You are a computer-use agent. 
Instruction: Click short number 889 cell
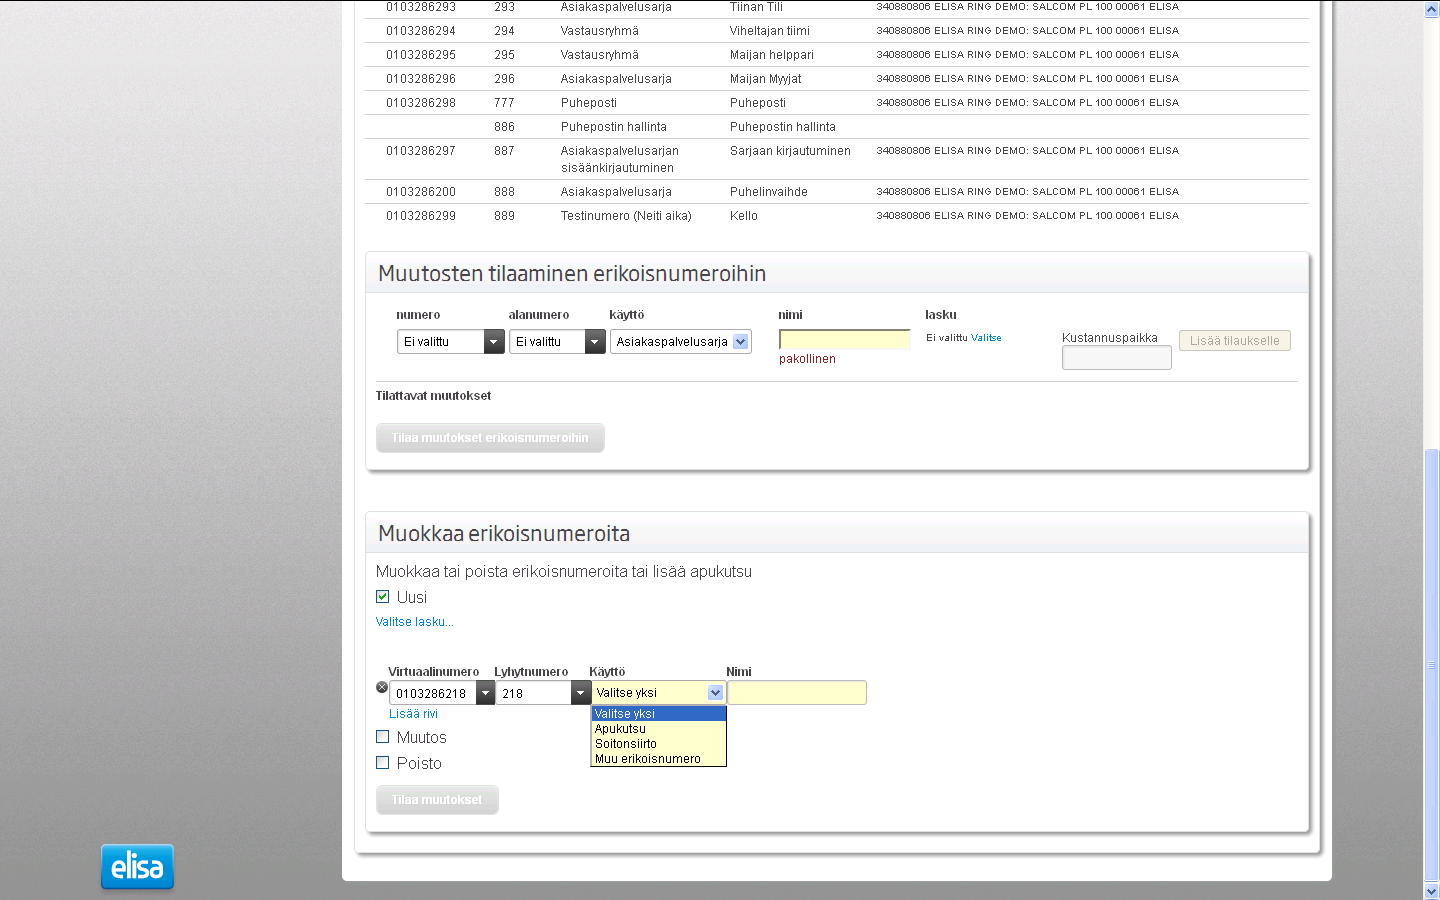click(505, 216)
